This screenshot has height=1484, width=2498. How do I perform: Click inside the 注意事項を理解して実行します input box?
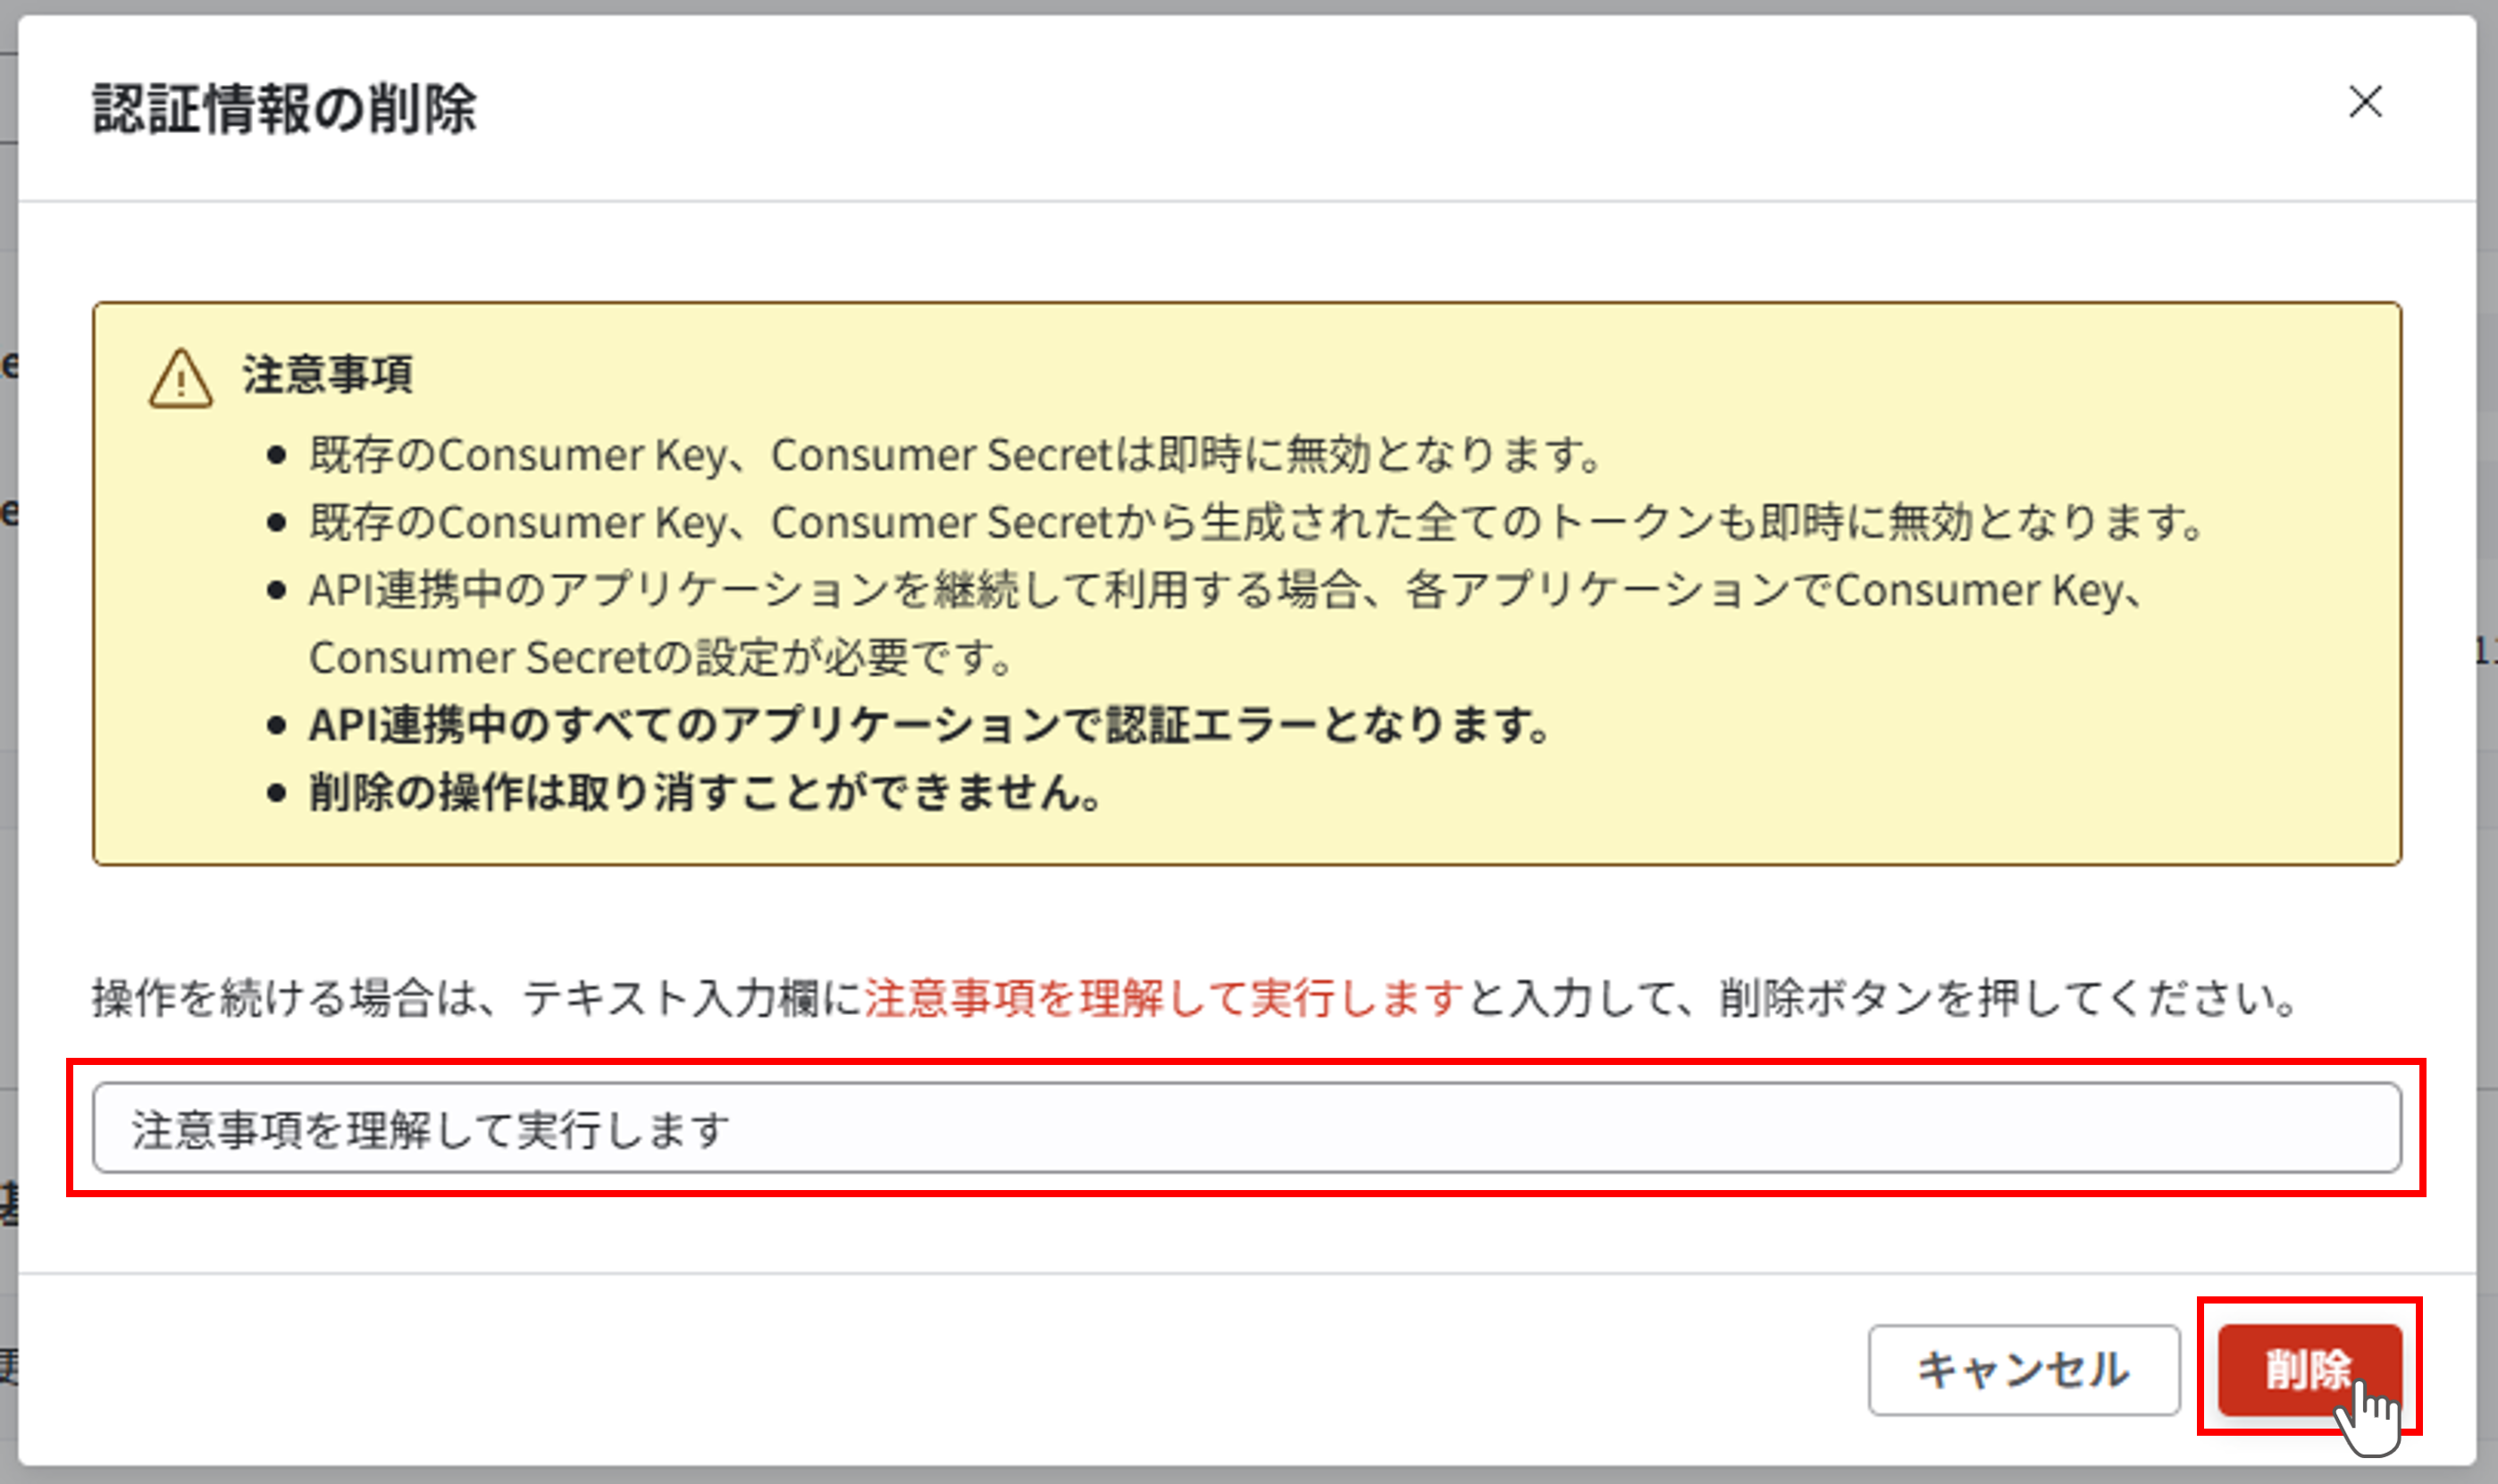pos(1246,1129)
